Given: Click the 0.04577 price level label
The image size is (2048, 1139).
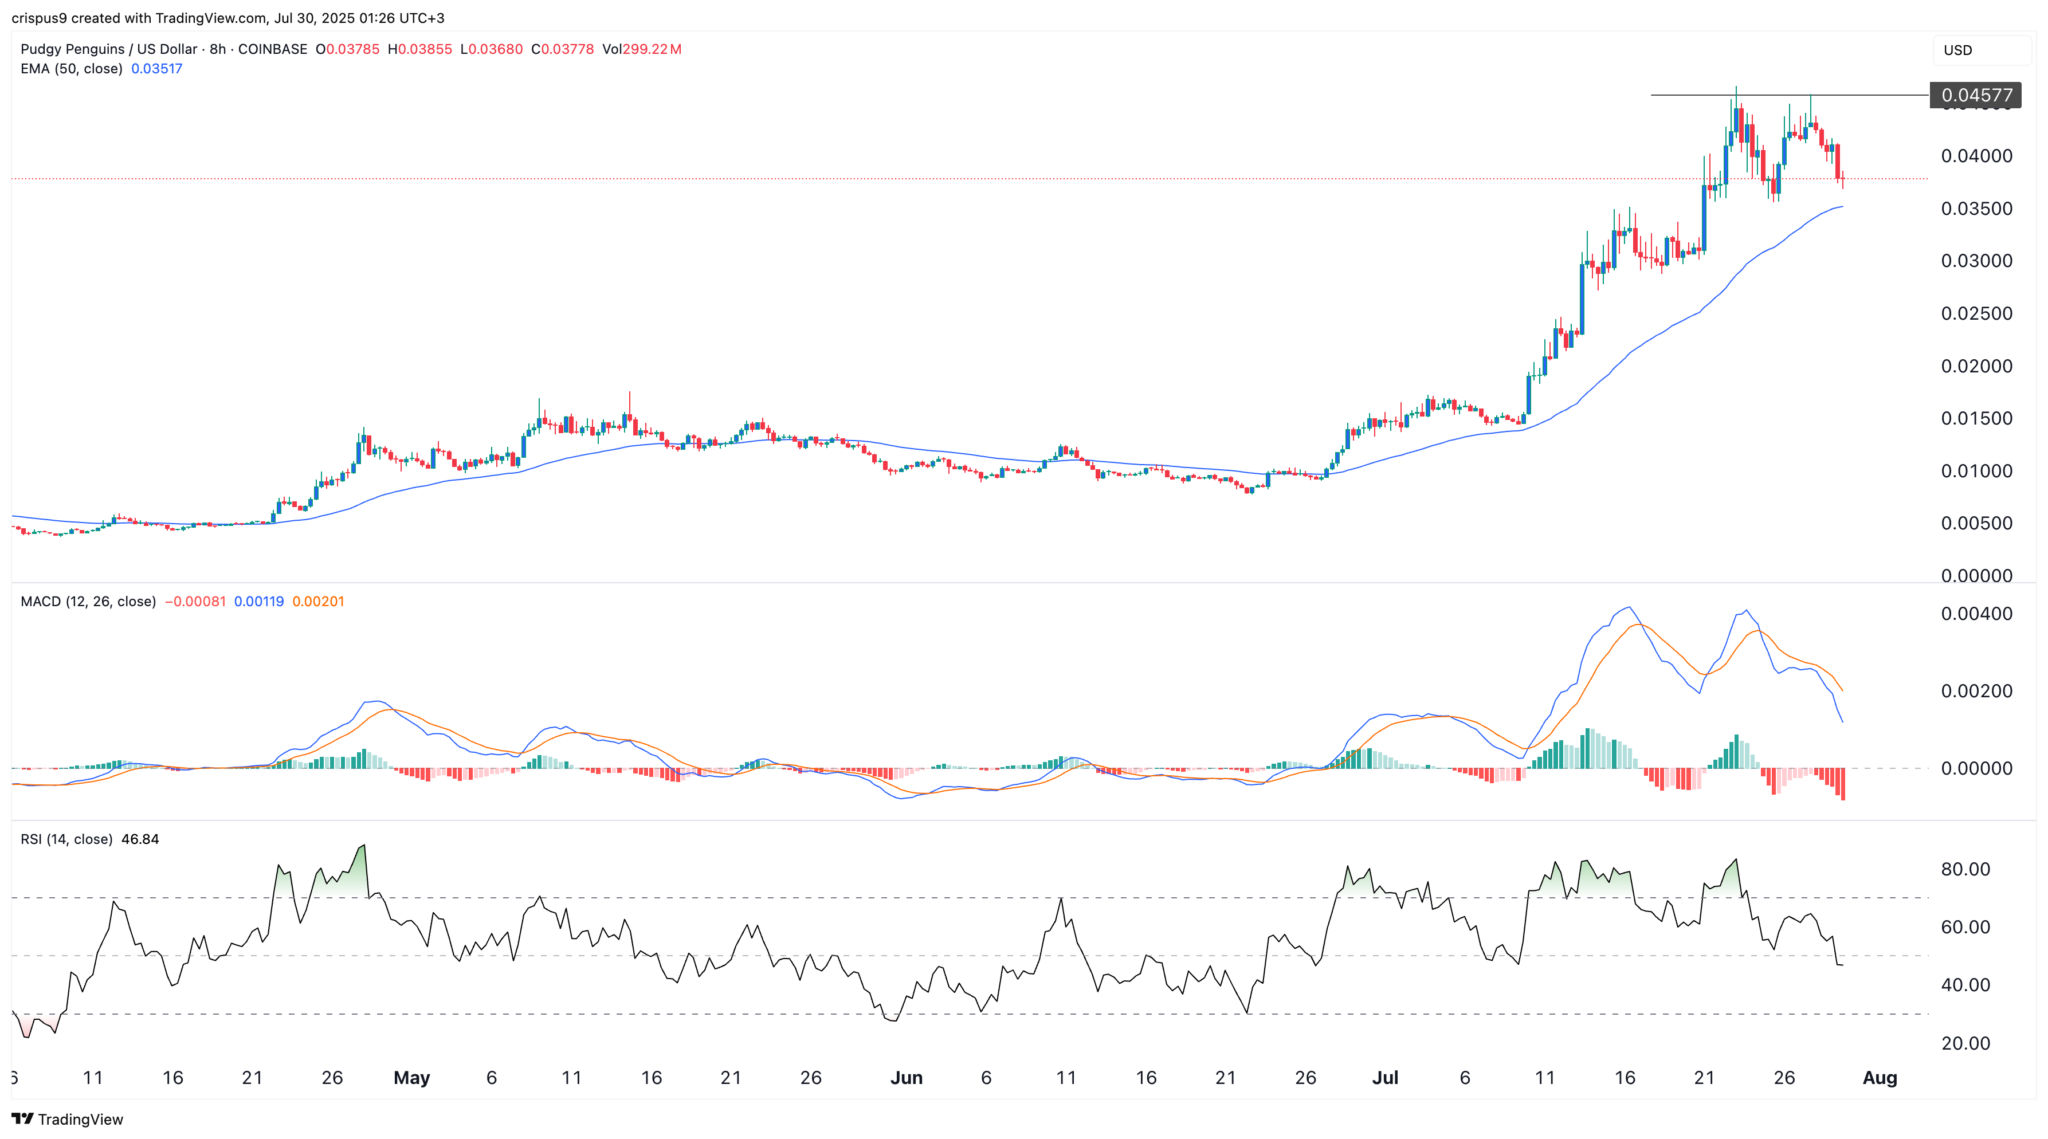Looking at the screenshot, I should [x=1976, y=95].
